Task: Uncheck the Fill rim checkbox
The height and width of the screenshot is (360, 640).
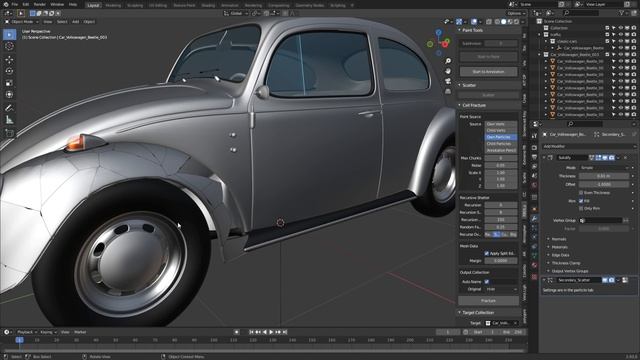Action: coord(581,201)
